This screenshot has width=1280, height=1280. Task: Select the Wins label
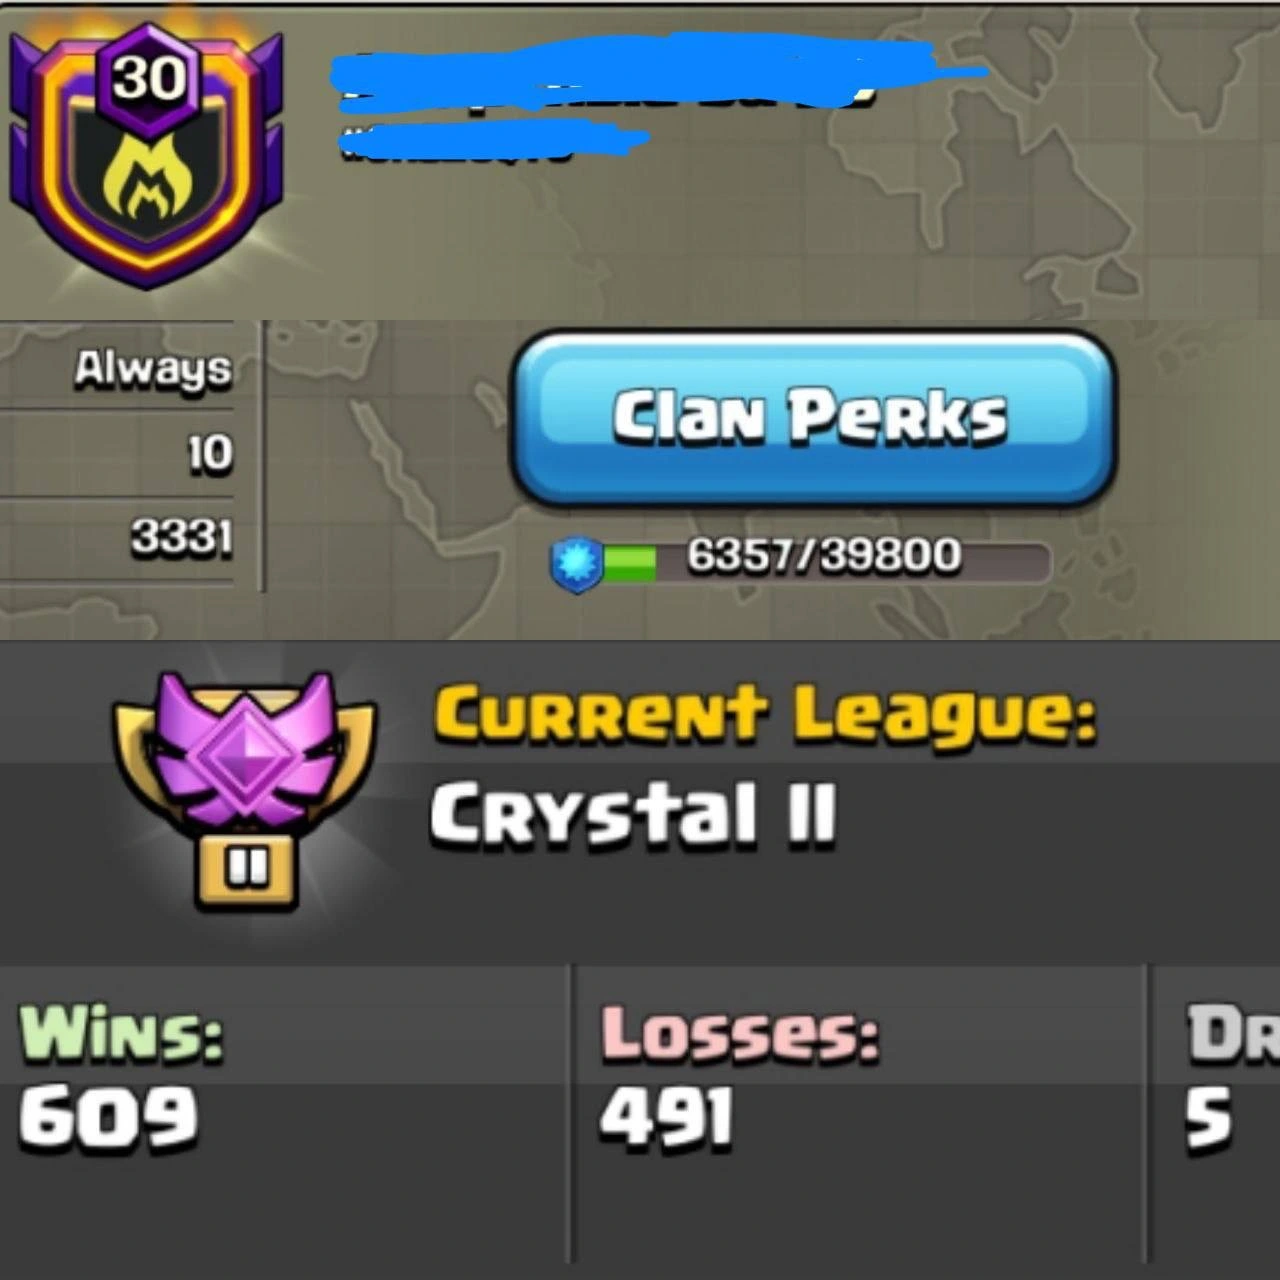122,1033
